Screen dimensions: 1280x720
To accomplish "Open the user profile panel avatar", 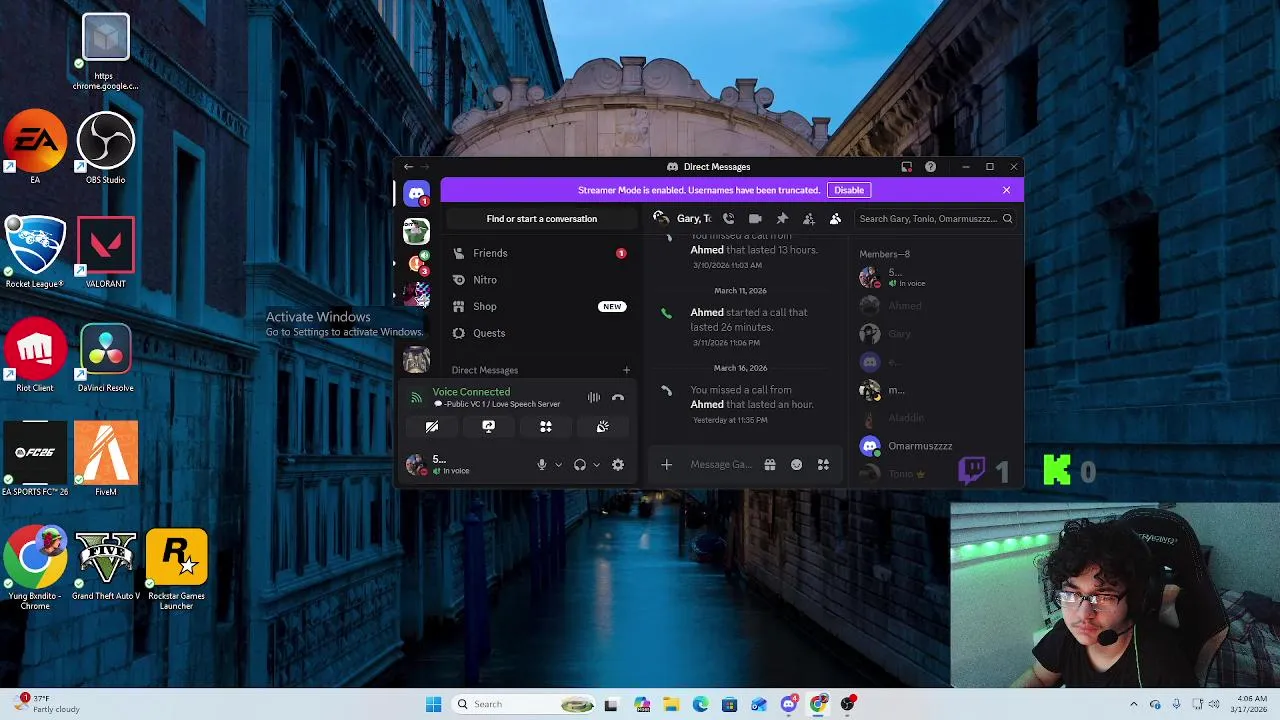I will (415, 464).
